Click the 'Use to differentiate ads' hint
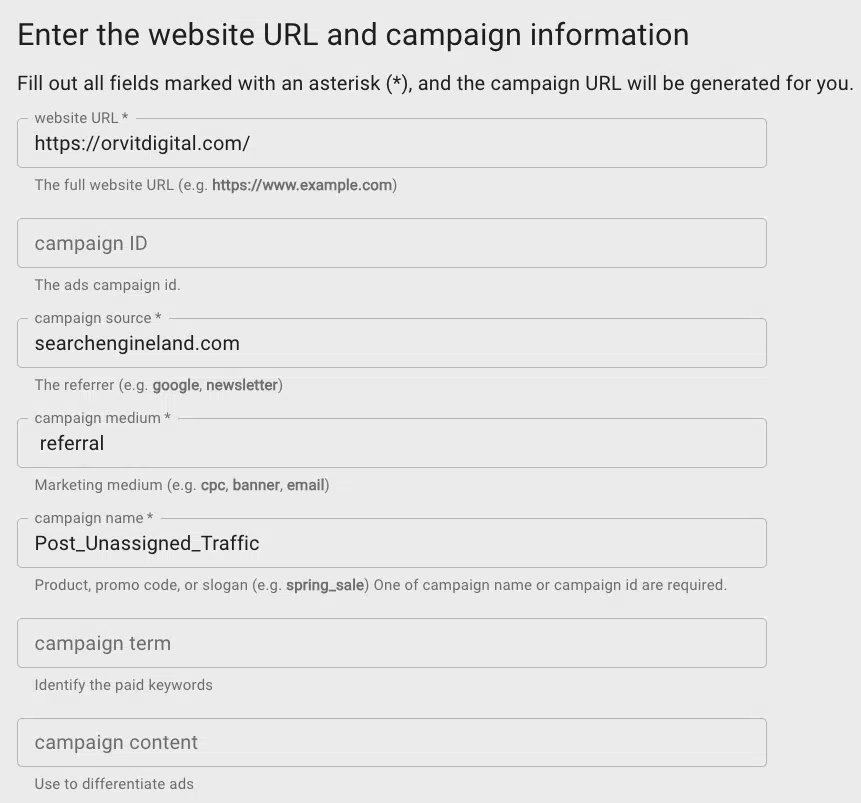 (x=114, y=784)
